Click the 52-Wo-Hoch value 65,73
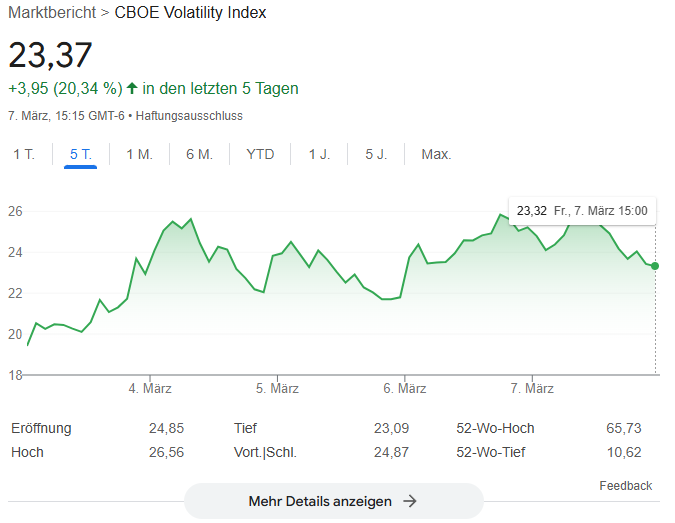This screenshot has width=675, height=523. coord(623,428)
